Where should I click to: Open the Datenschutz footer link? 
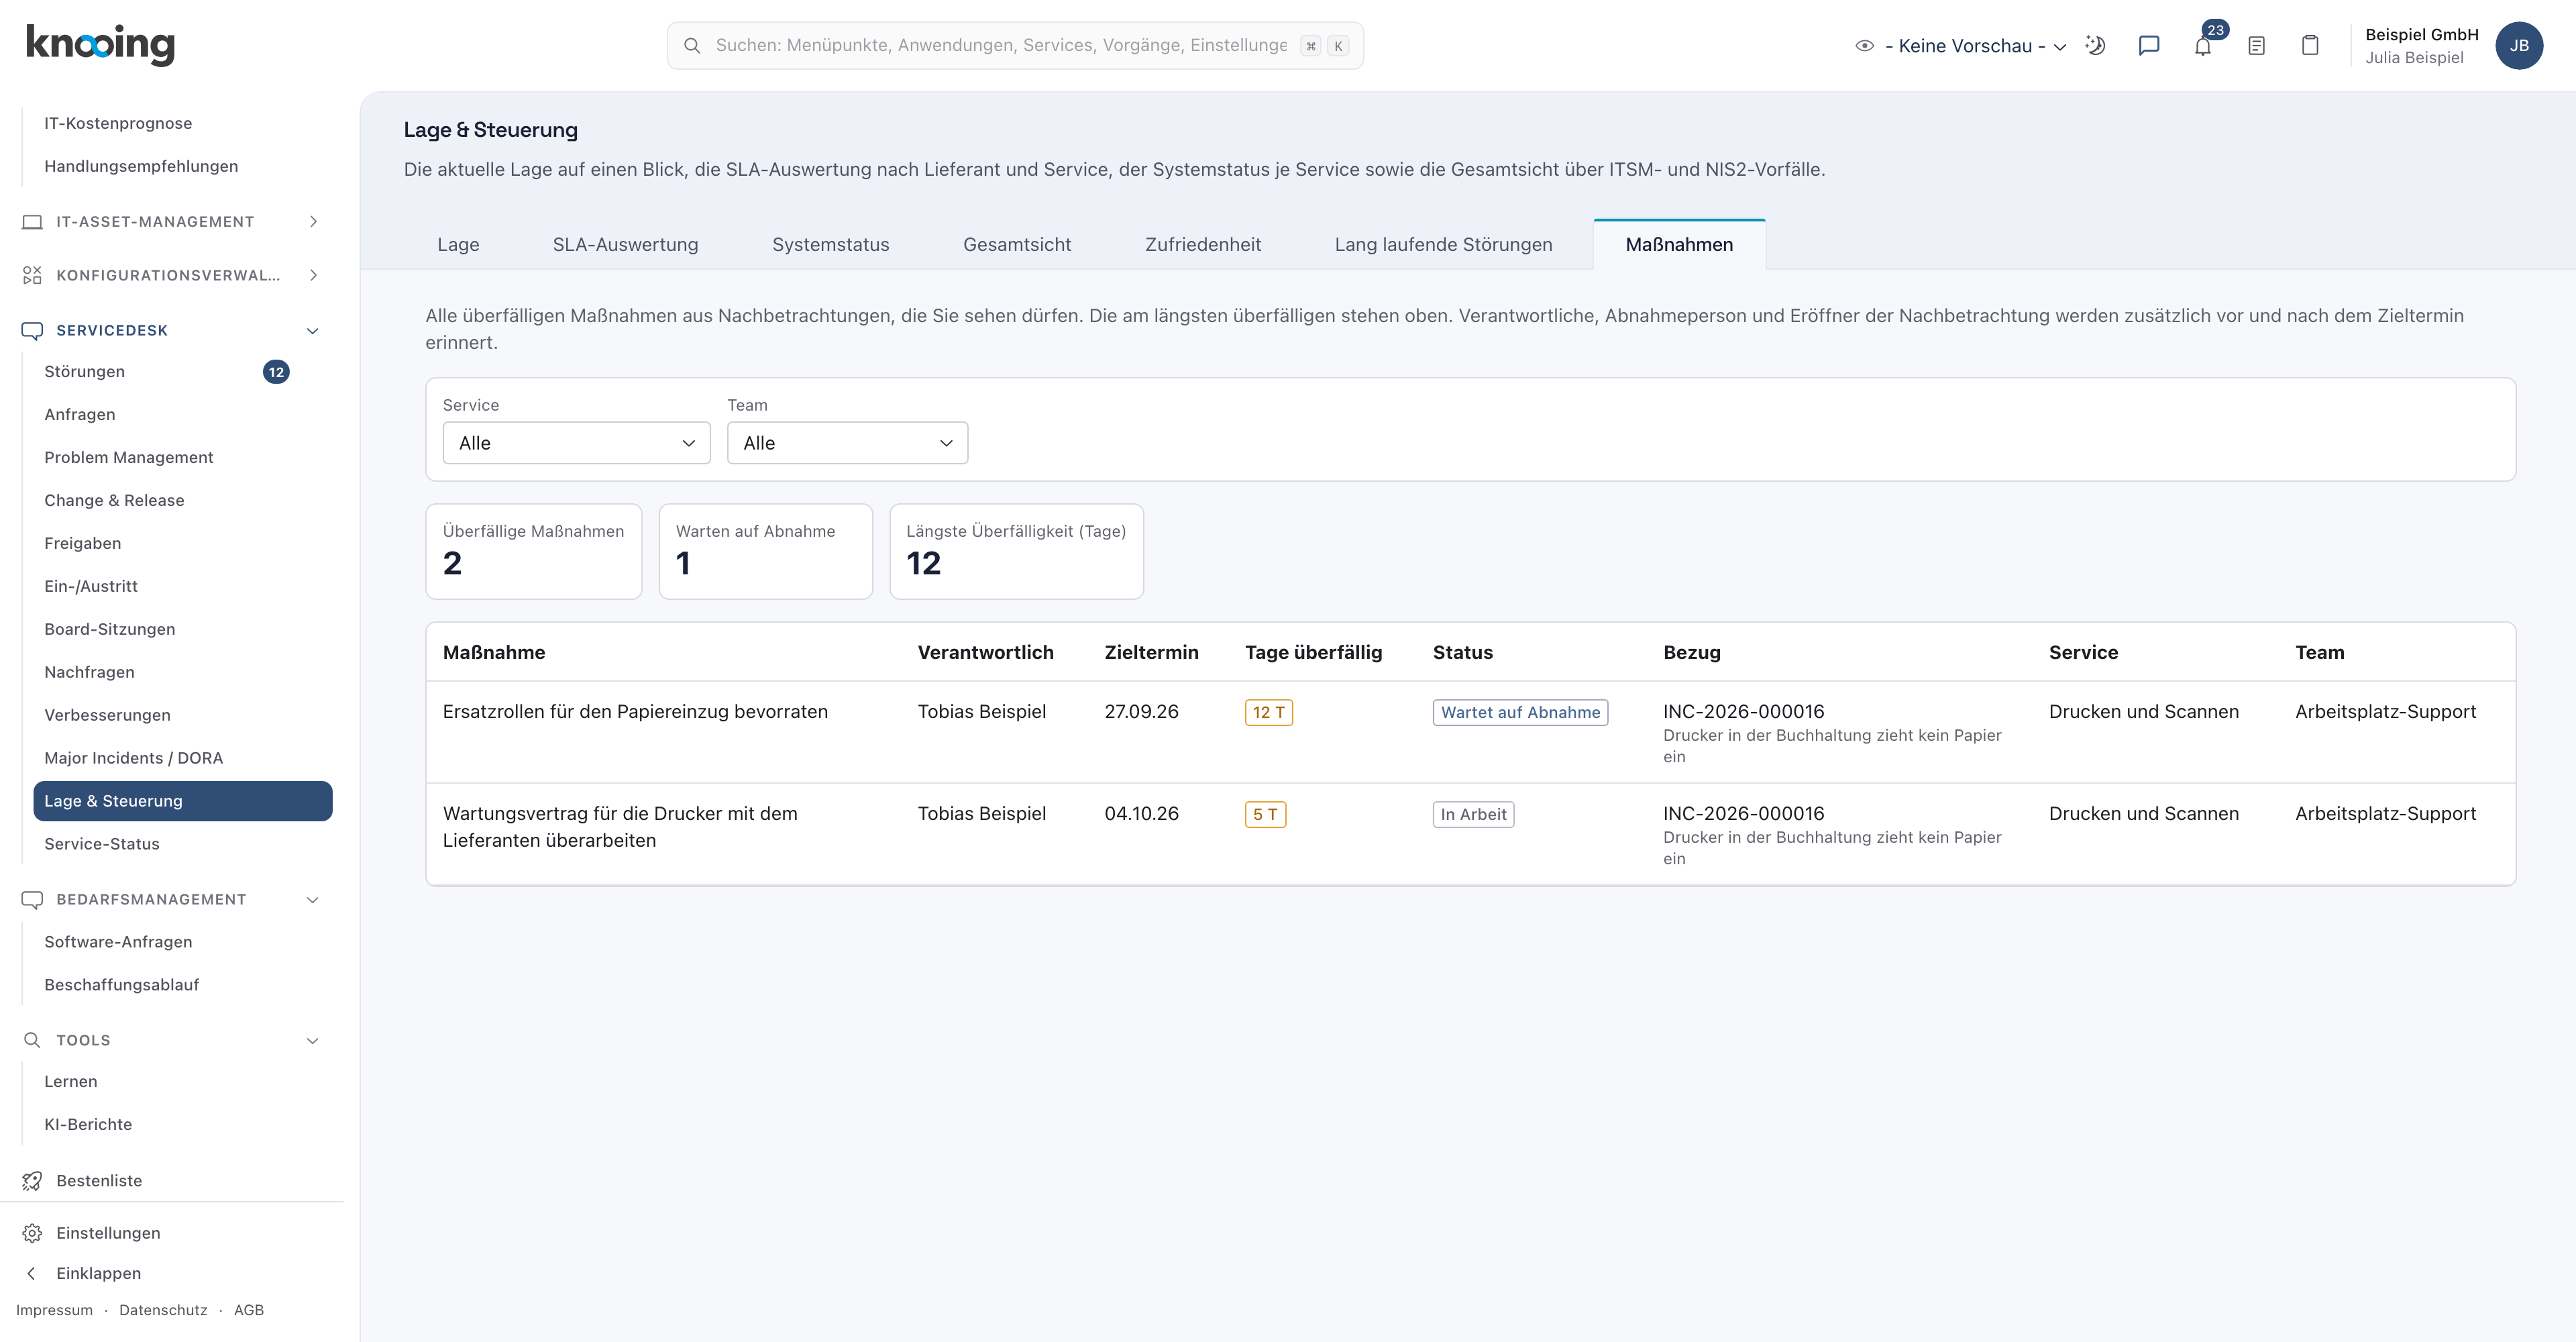point(163,1310)
